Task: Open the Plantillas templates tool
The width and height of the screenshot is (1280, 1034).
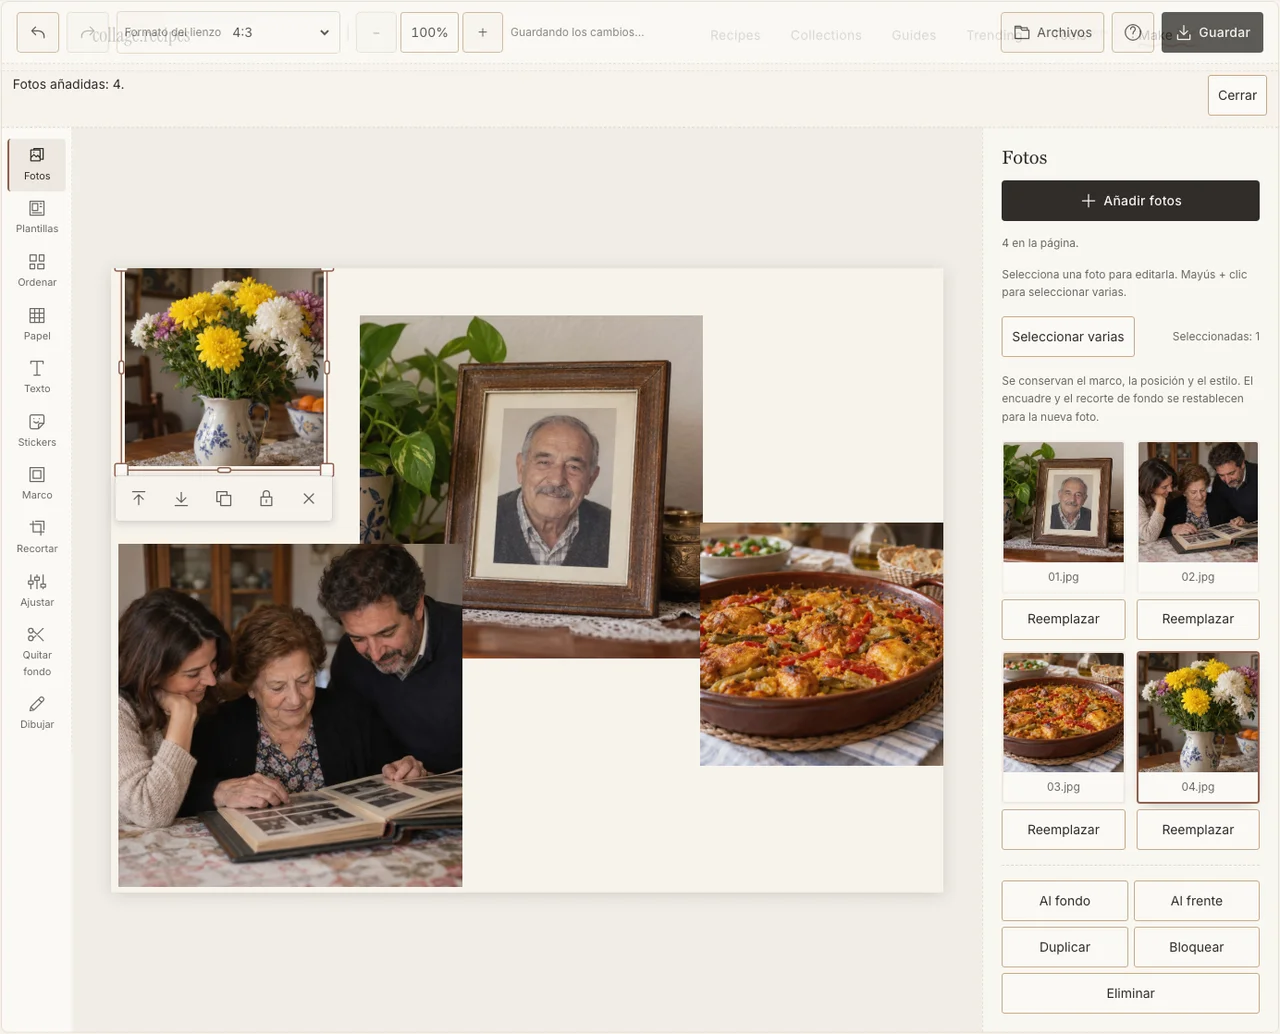Action: [x=37, y=217]
